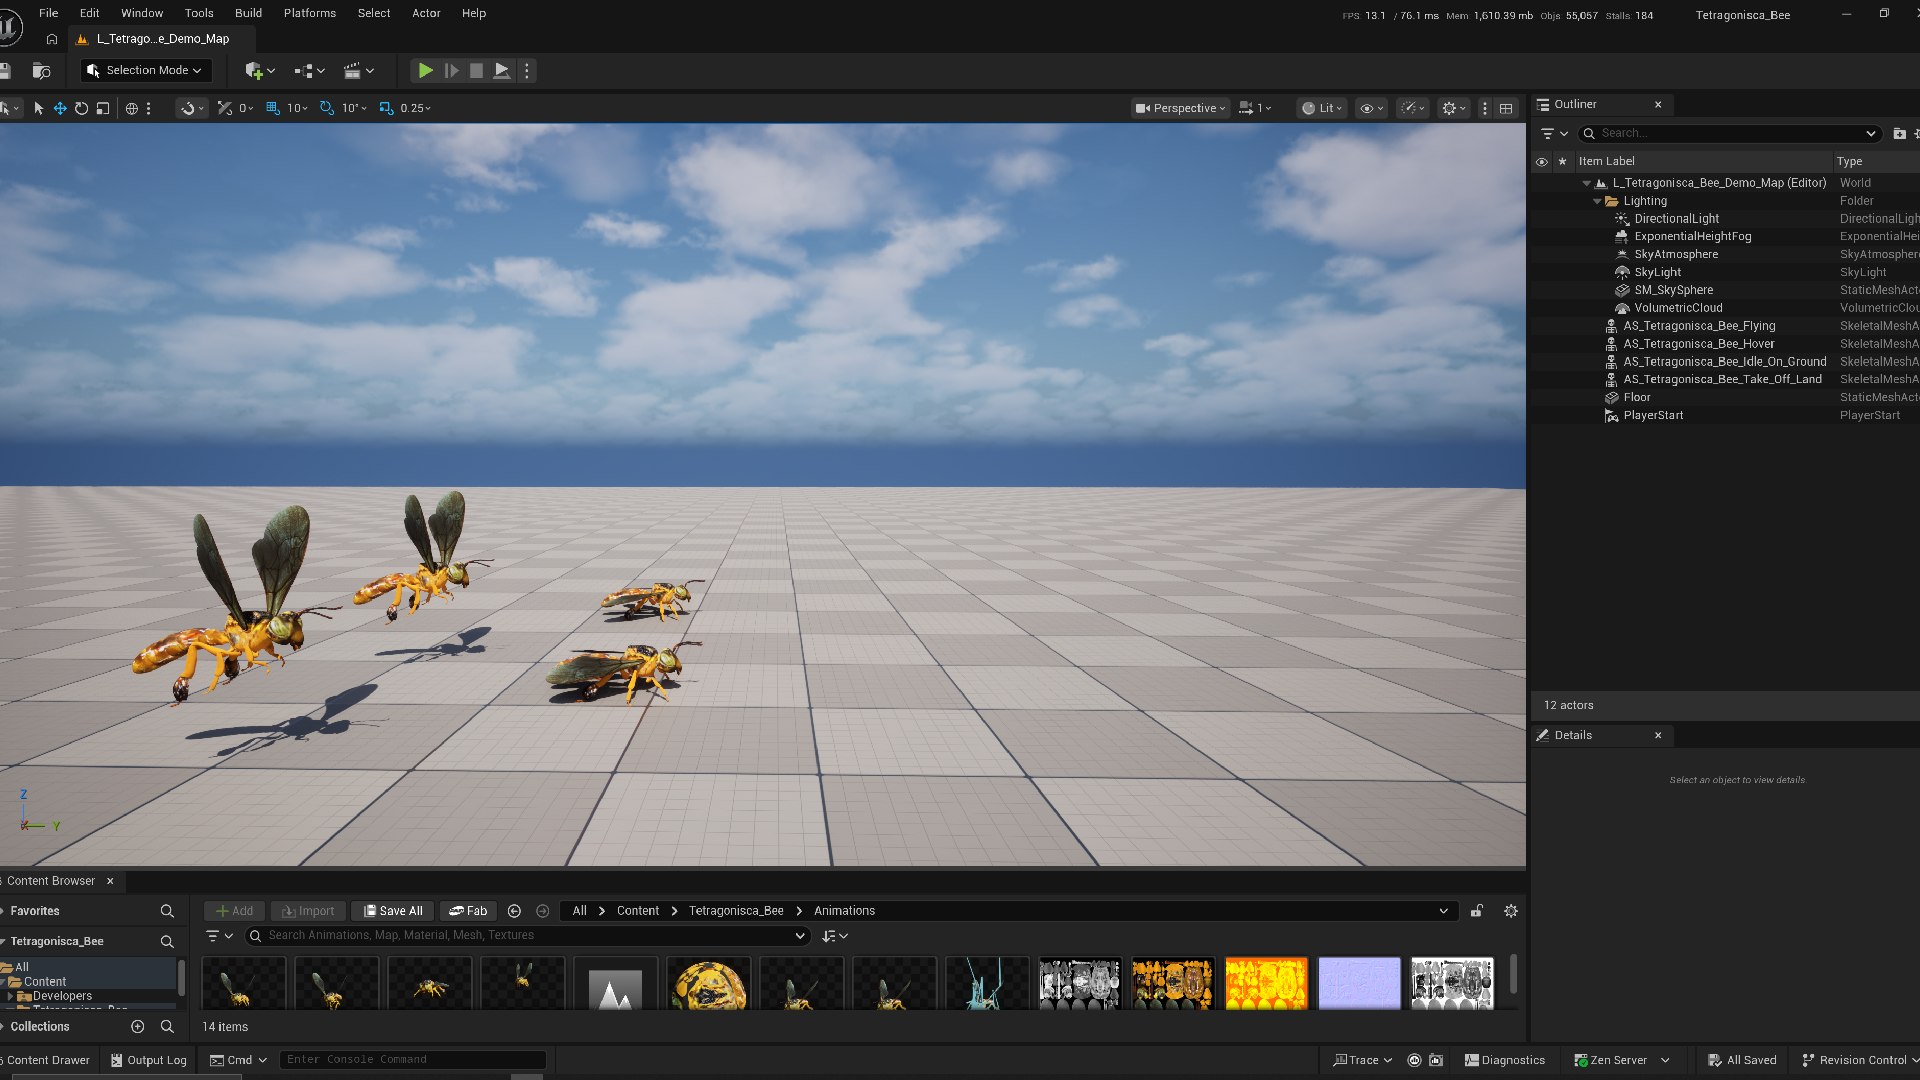Toggle grid location snapping icon

pyautogui.click(x=273, y=108)
